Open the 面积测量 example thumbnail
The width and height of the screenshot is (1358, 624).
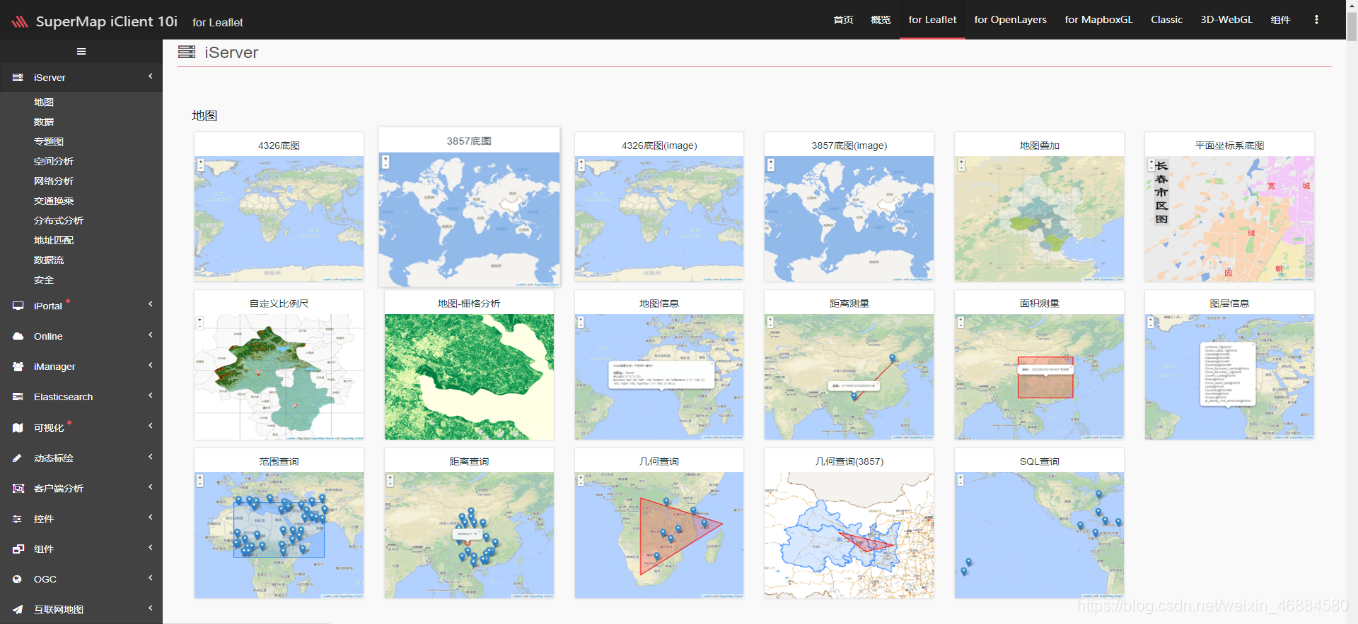pos(1039,365)
